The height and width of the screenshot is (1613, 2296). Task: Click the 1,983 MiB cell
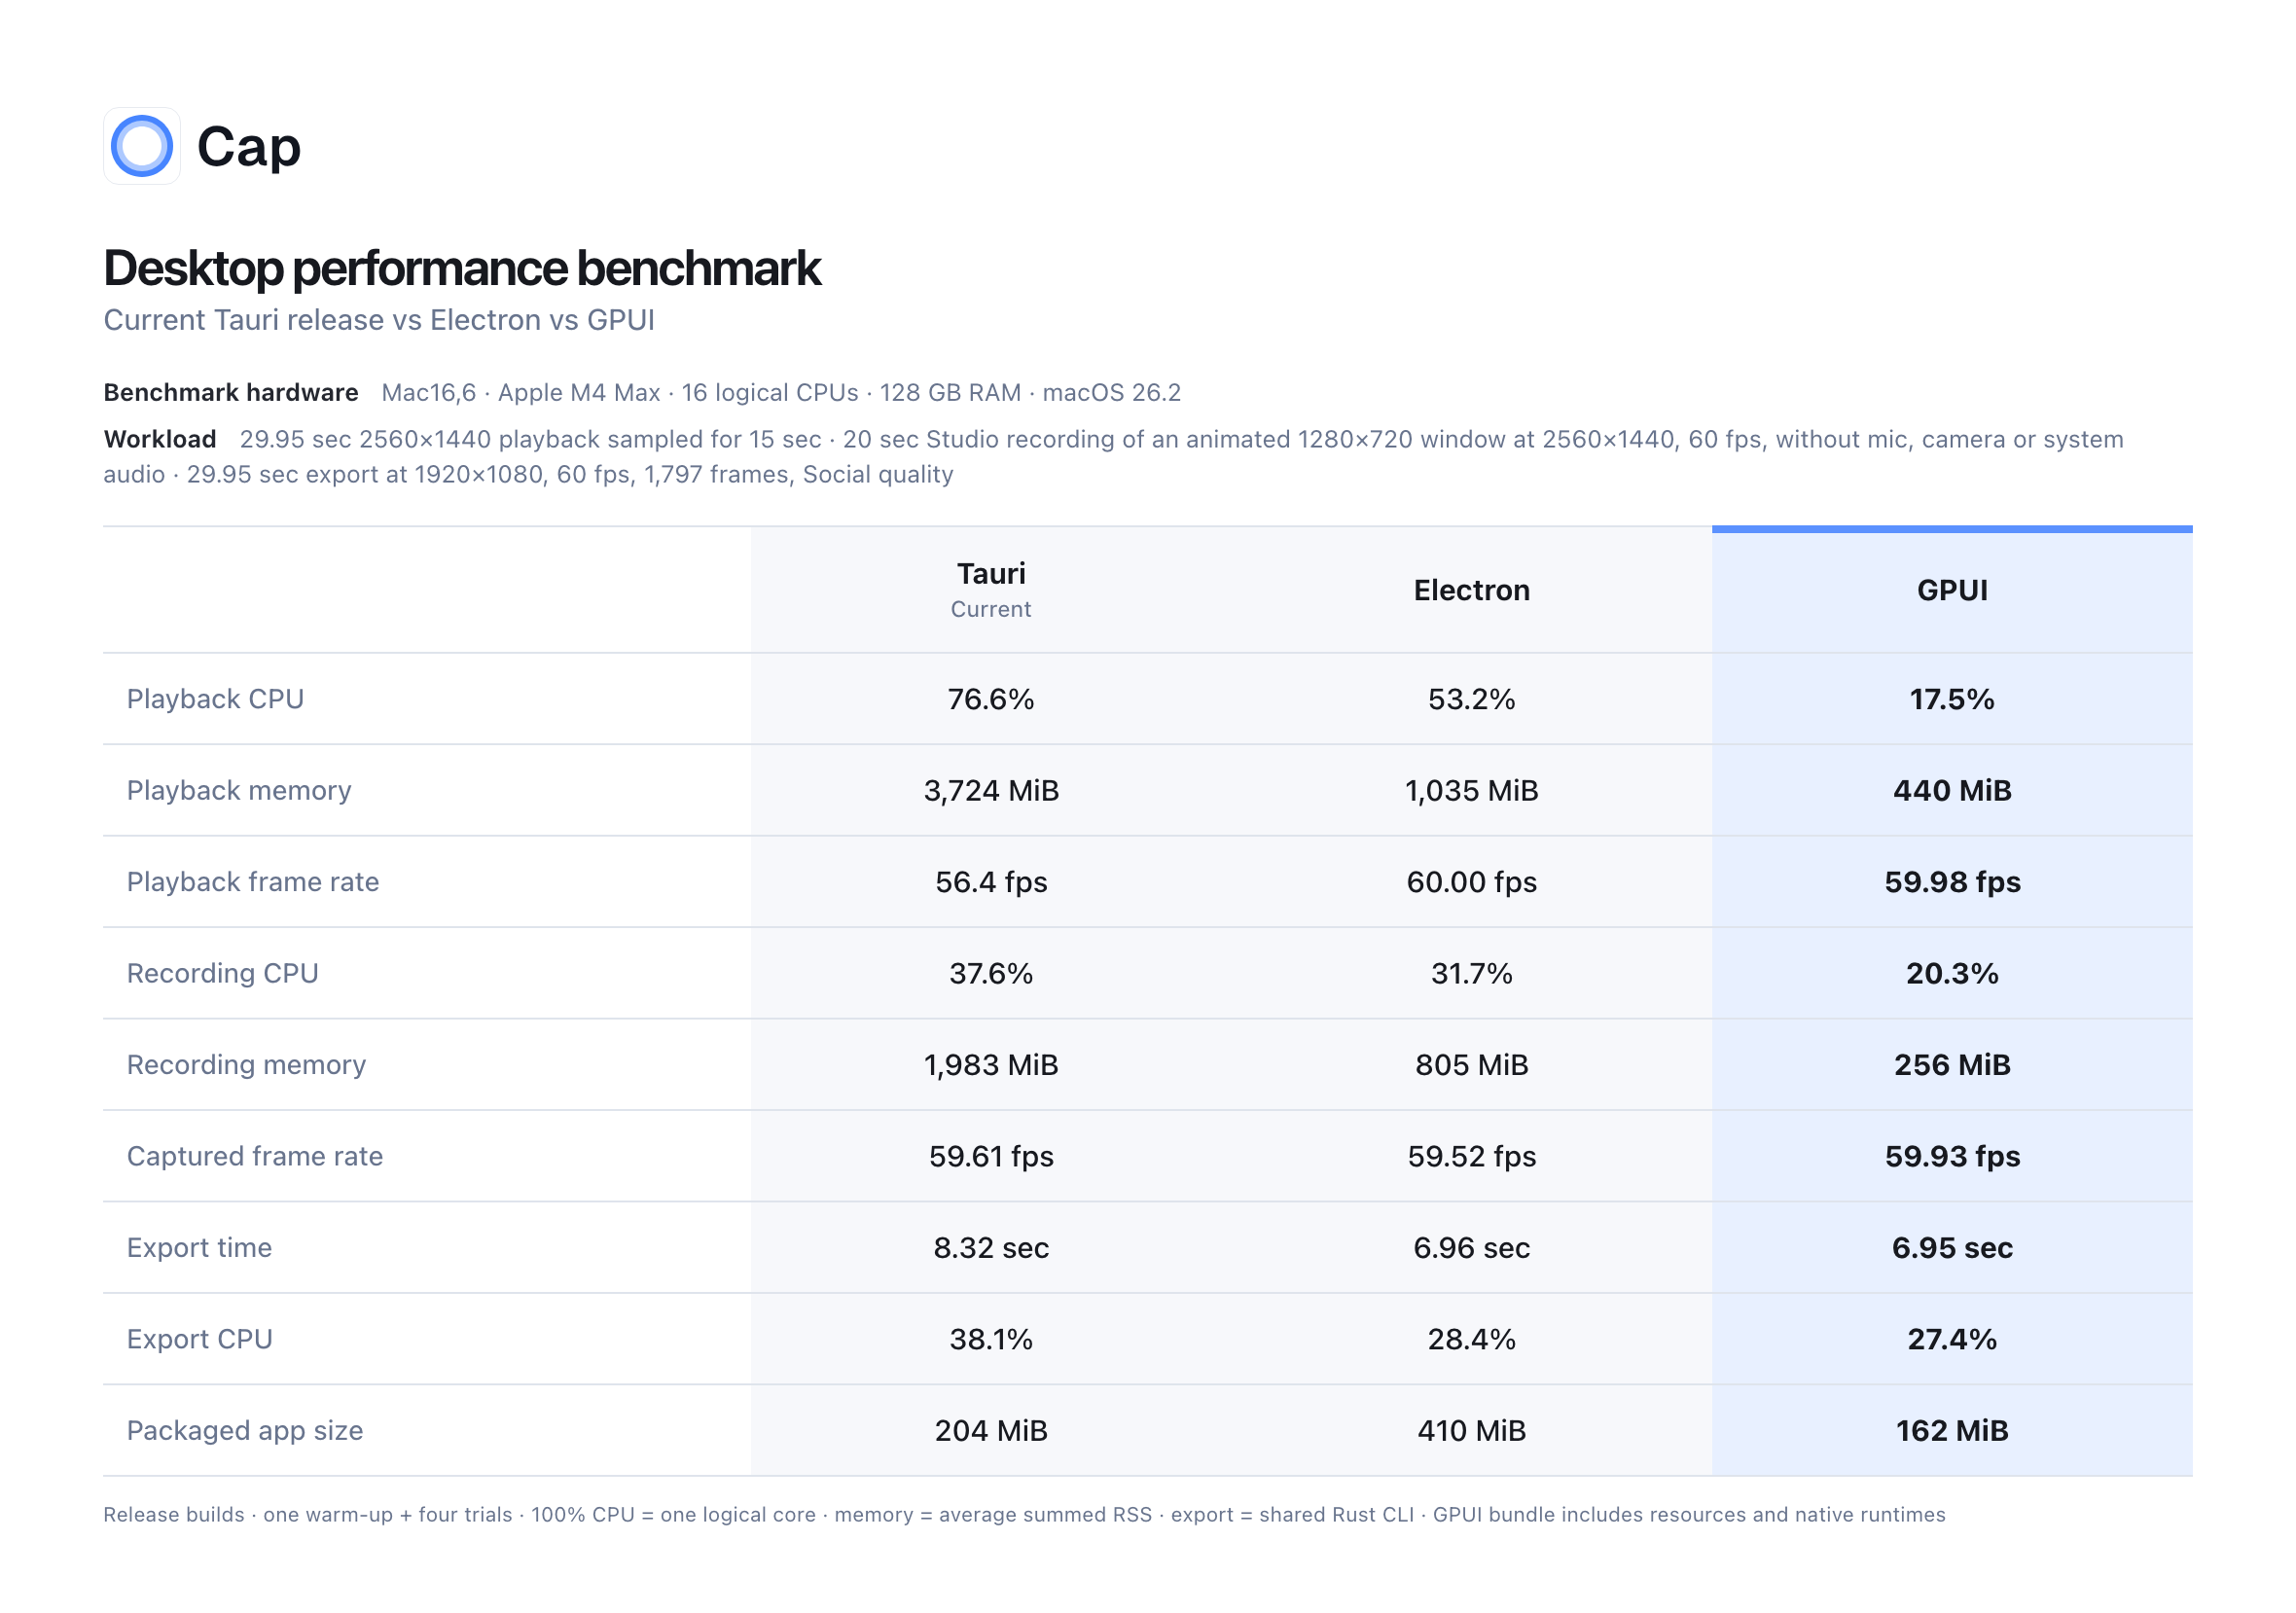point(991,1065)
